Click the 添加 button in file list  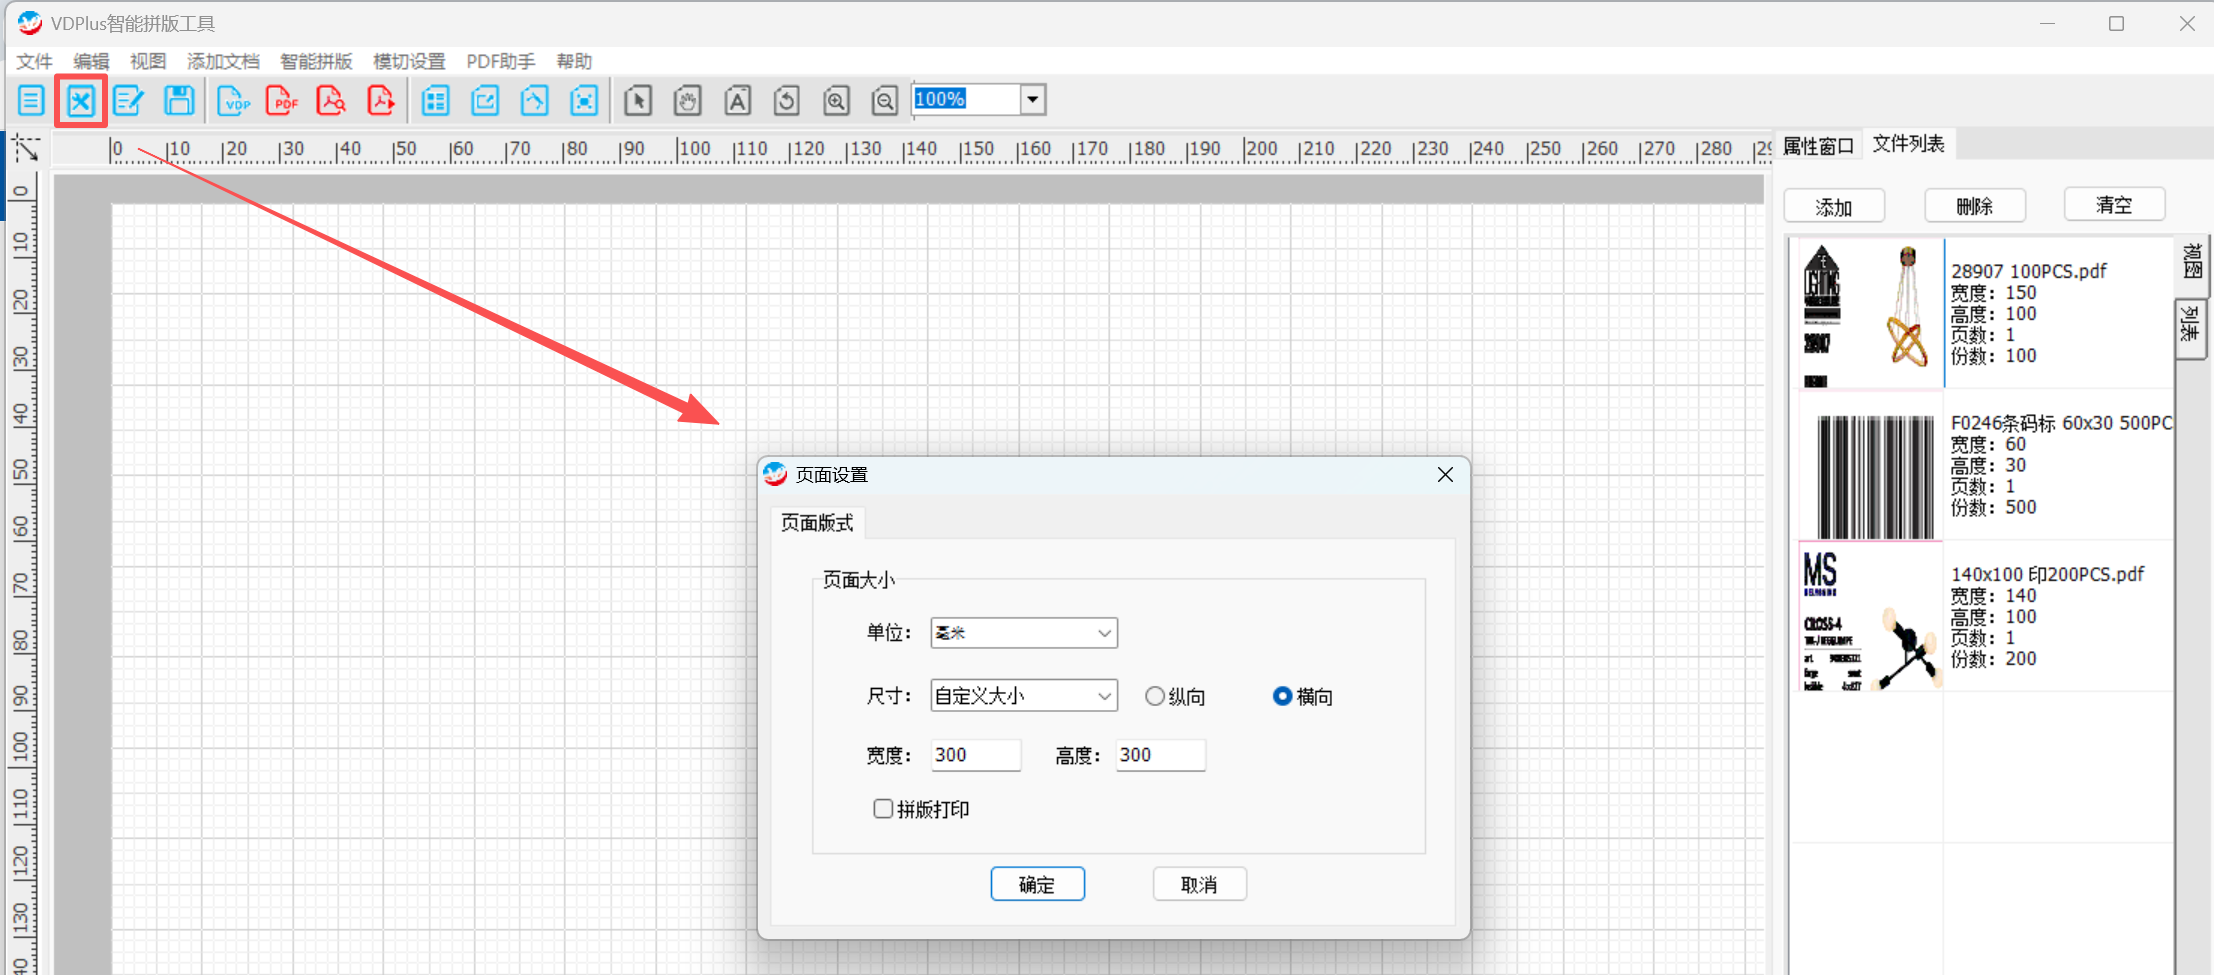(1834, 207)
